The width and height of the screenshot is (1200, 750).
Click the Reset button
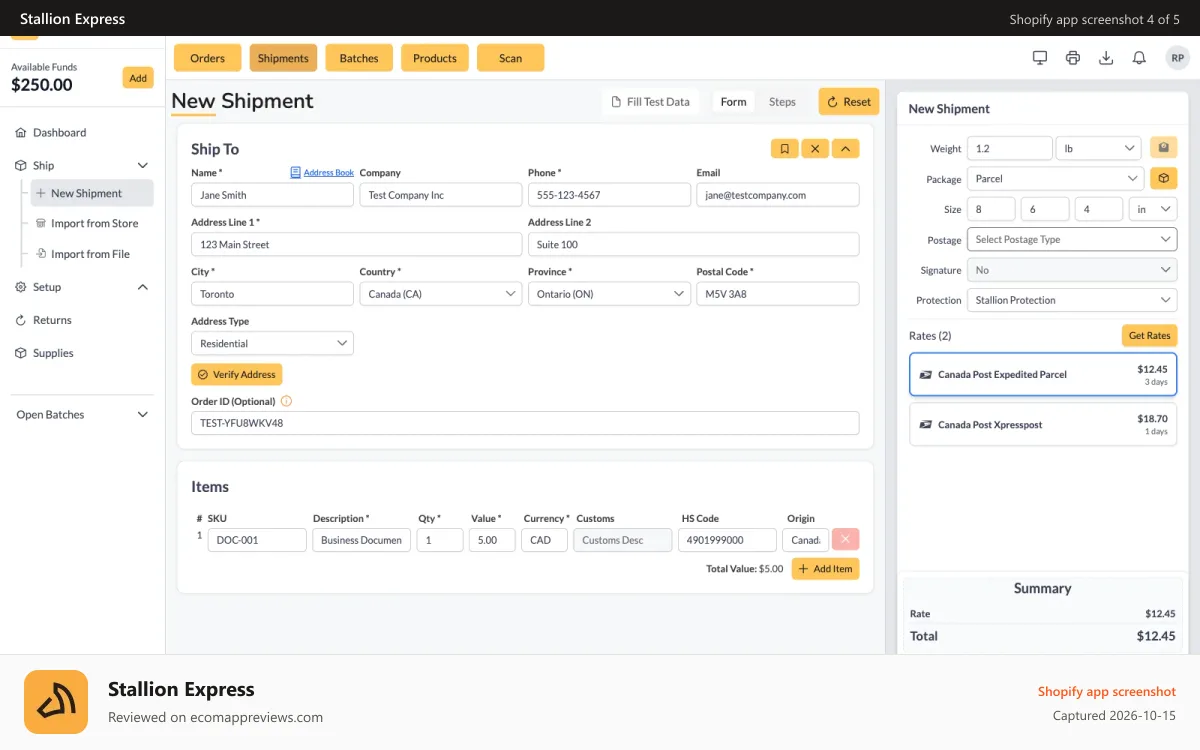(x=848, y=102)
